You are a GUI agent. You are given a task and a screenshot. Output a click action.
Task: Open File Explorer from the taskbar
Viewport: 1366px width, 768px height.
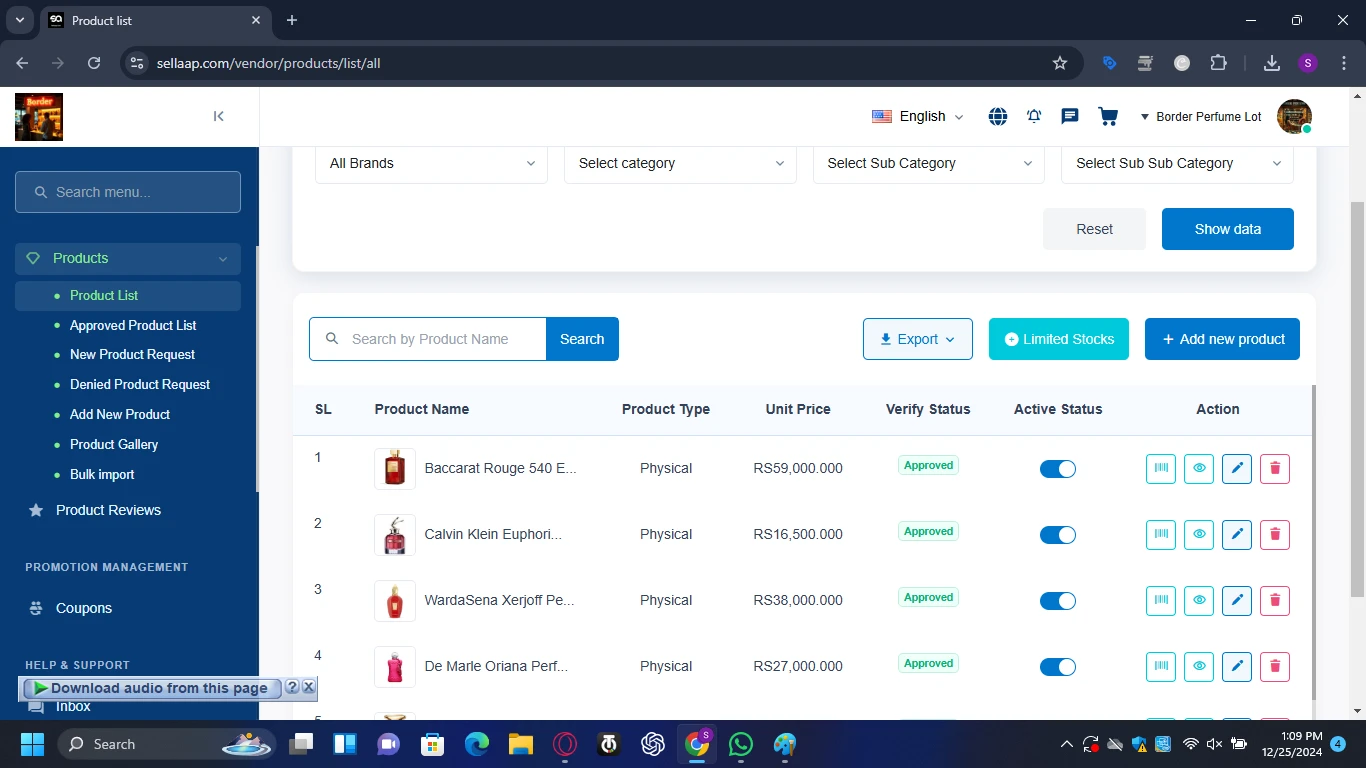(521, 744)
